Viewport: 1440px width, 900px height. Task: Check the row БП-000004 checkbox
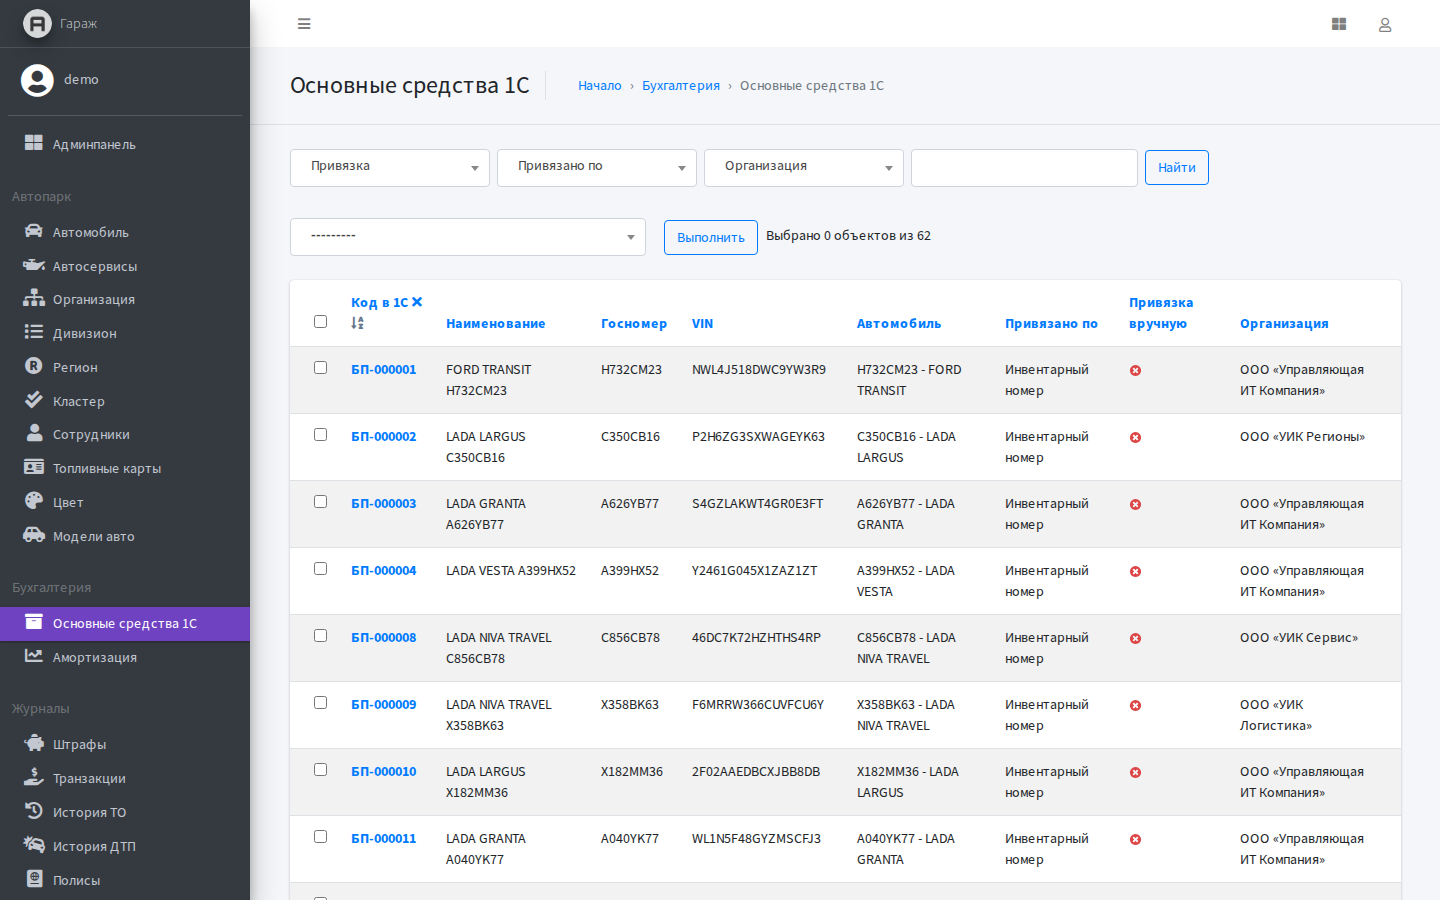click(320, 569)
